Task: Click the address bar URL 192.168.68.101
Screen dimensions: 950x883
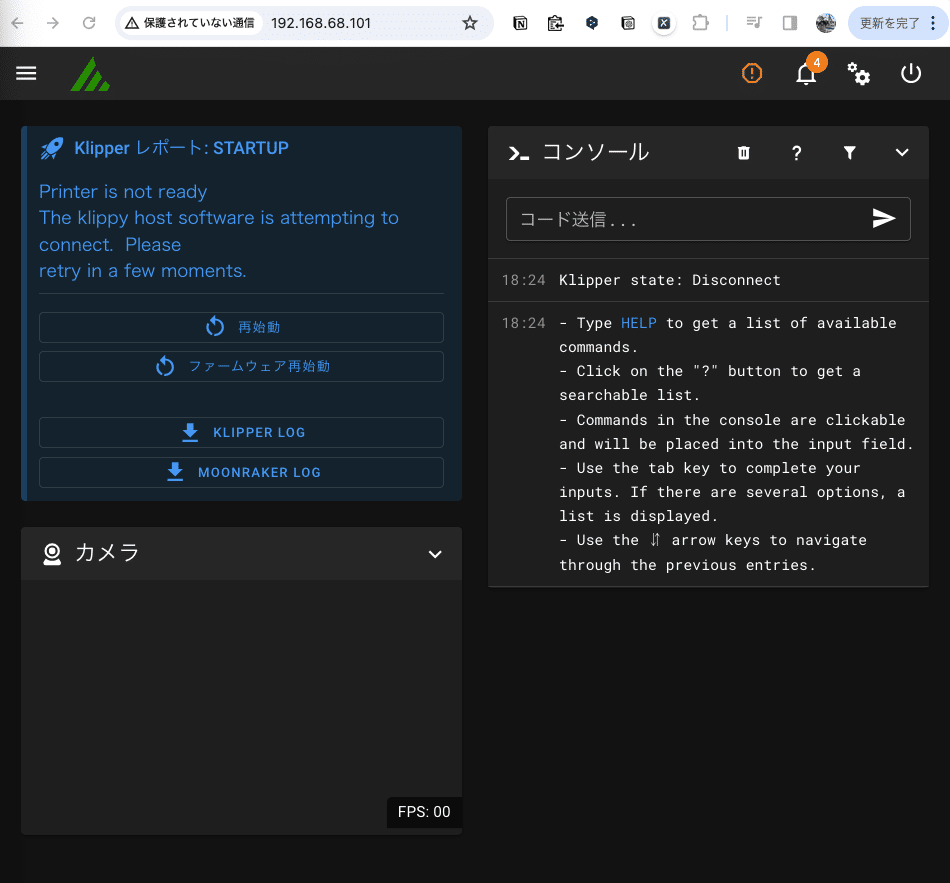Action: [x=321, y=23]
